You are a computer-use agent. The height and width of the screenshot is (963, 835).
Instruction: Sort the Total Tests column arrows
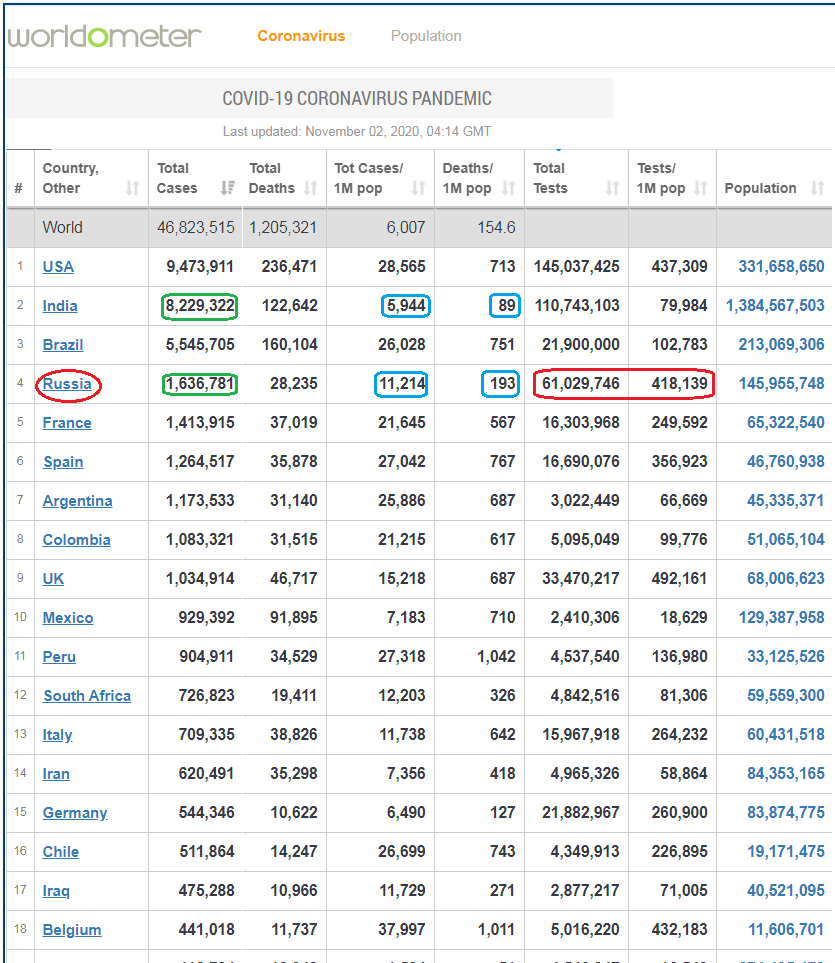[612, 188]
